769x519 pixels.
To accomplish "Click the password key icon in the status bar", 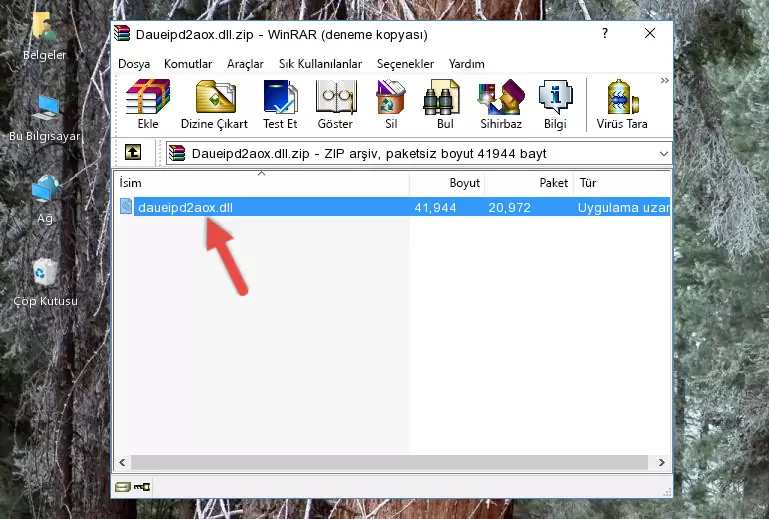I will pos(142,487).
